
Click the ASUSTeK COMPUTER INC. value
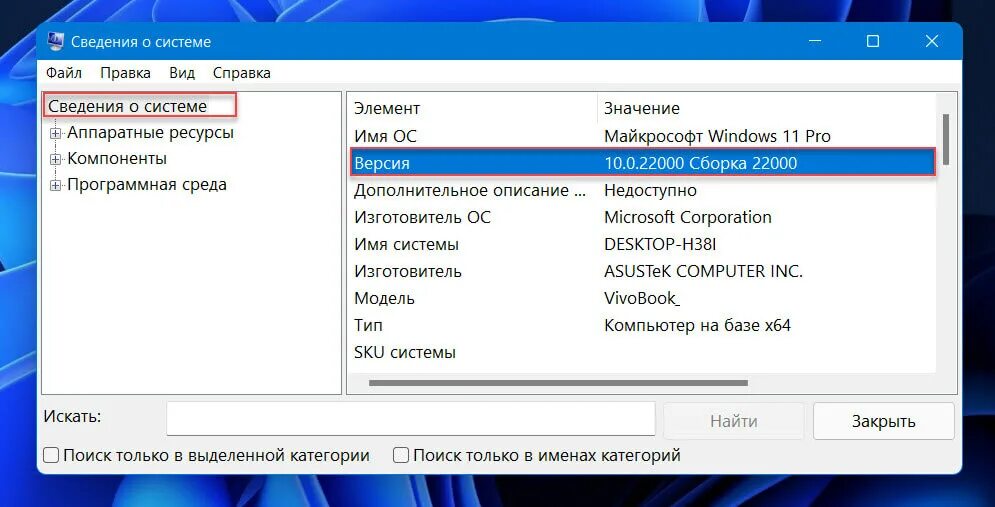point(704,272)
